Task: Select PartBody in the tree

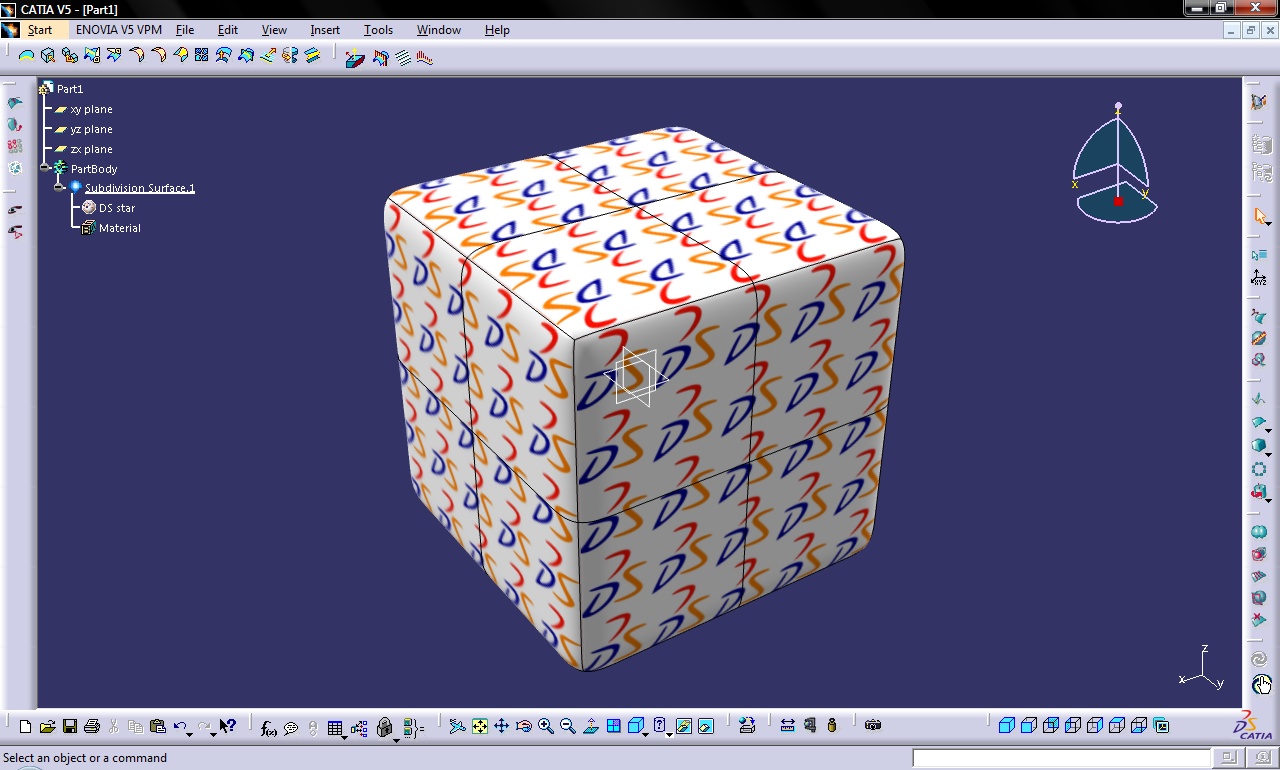Action: click(x=94, y=169)
